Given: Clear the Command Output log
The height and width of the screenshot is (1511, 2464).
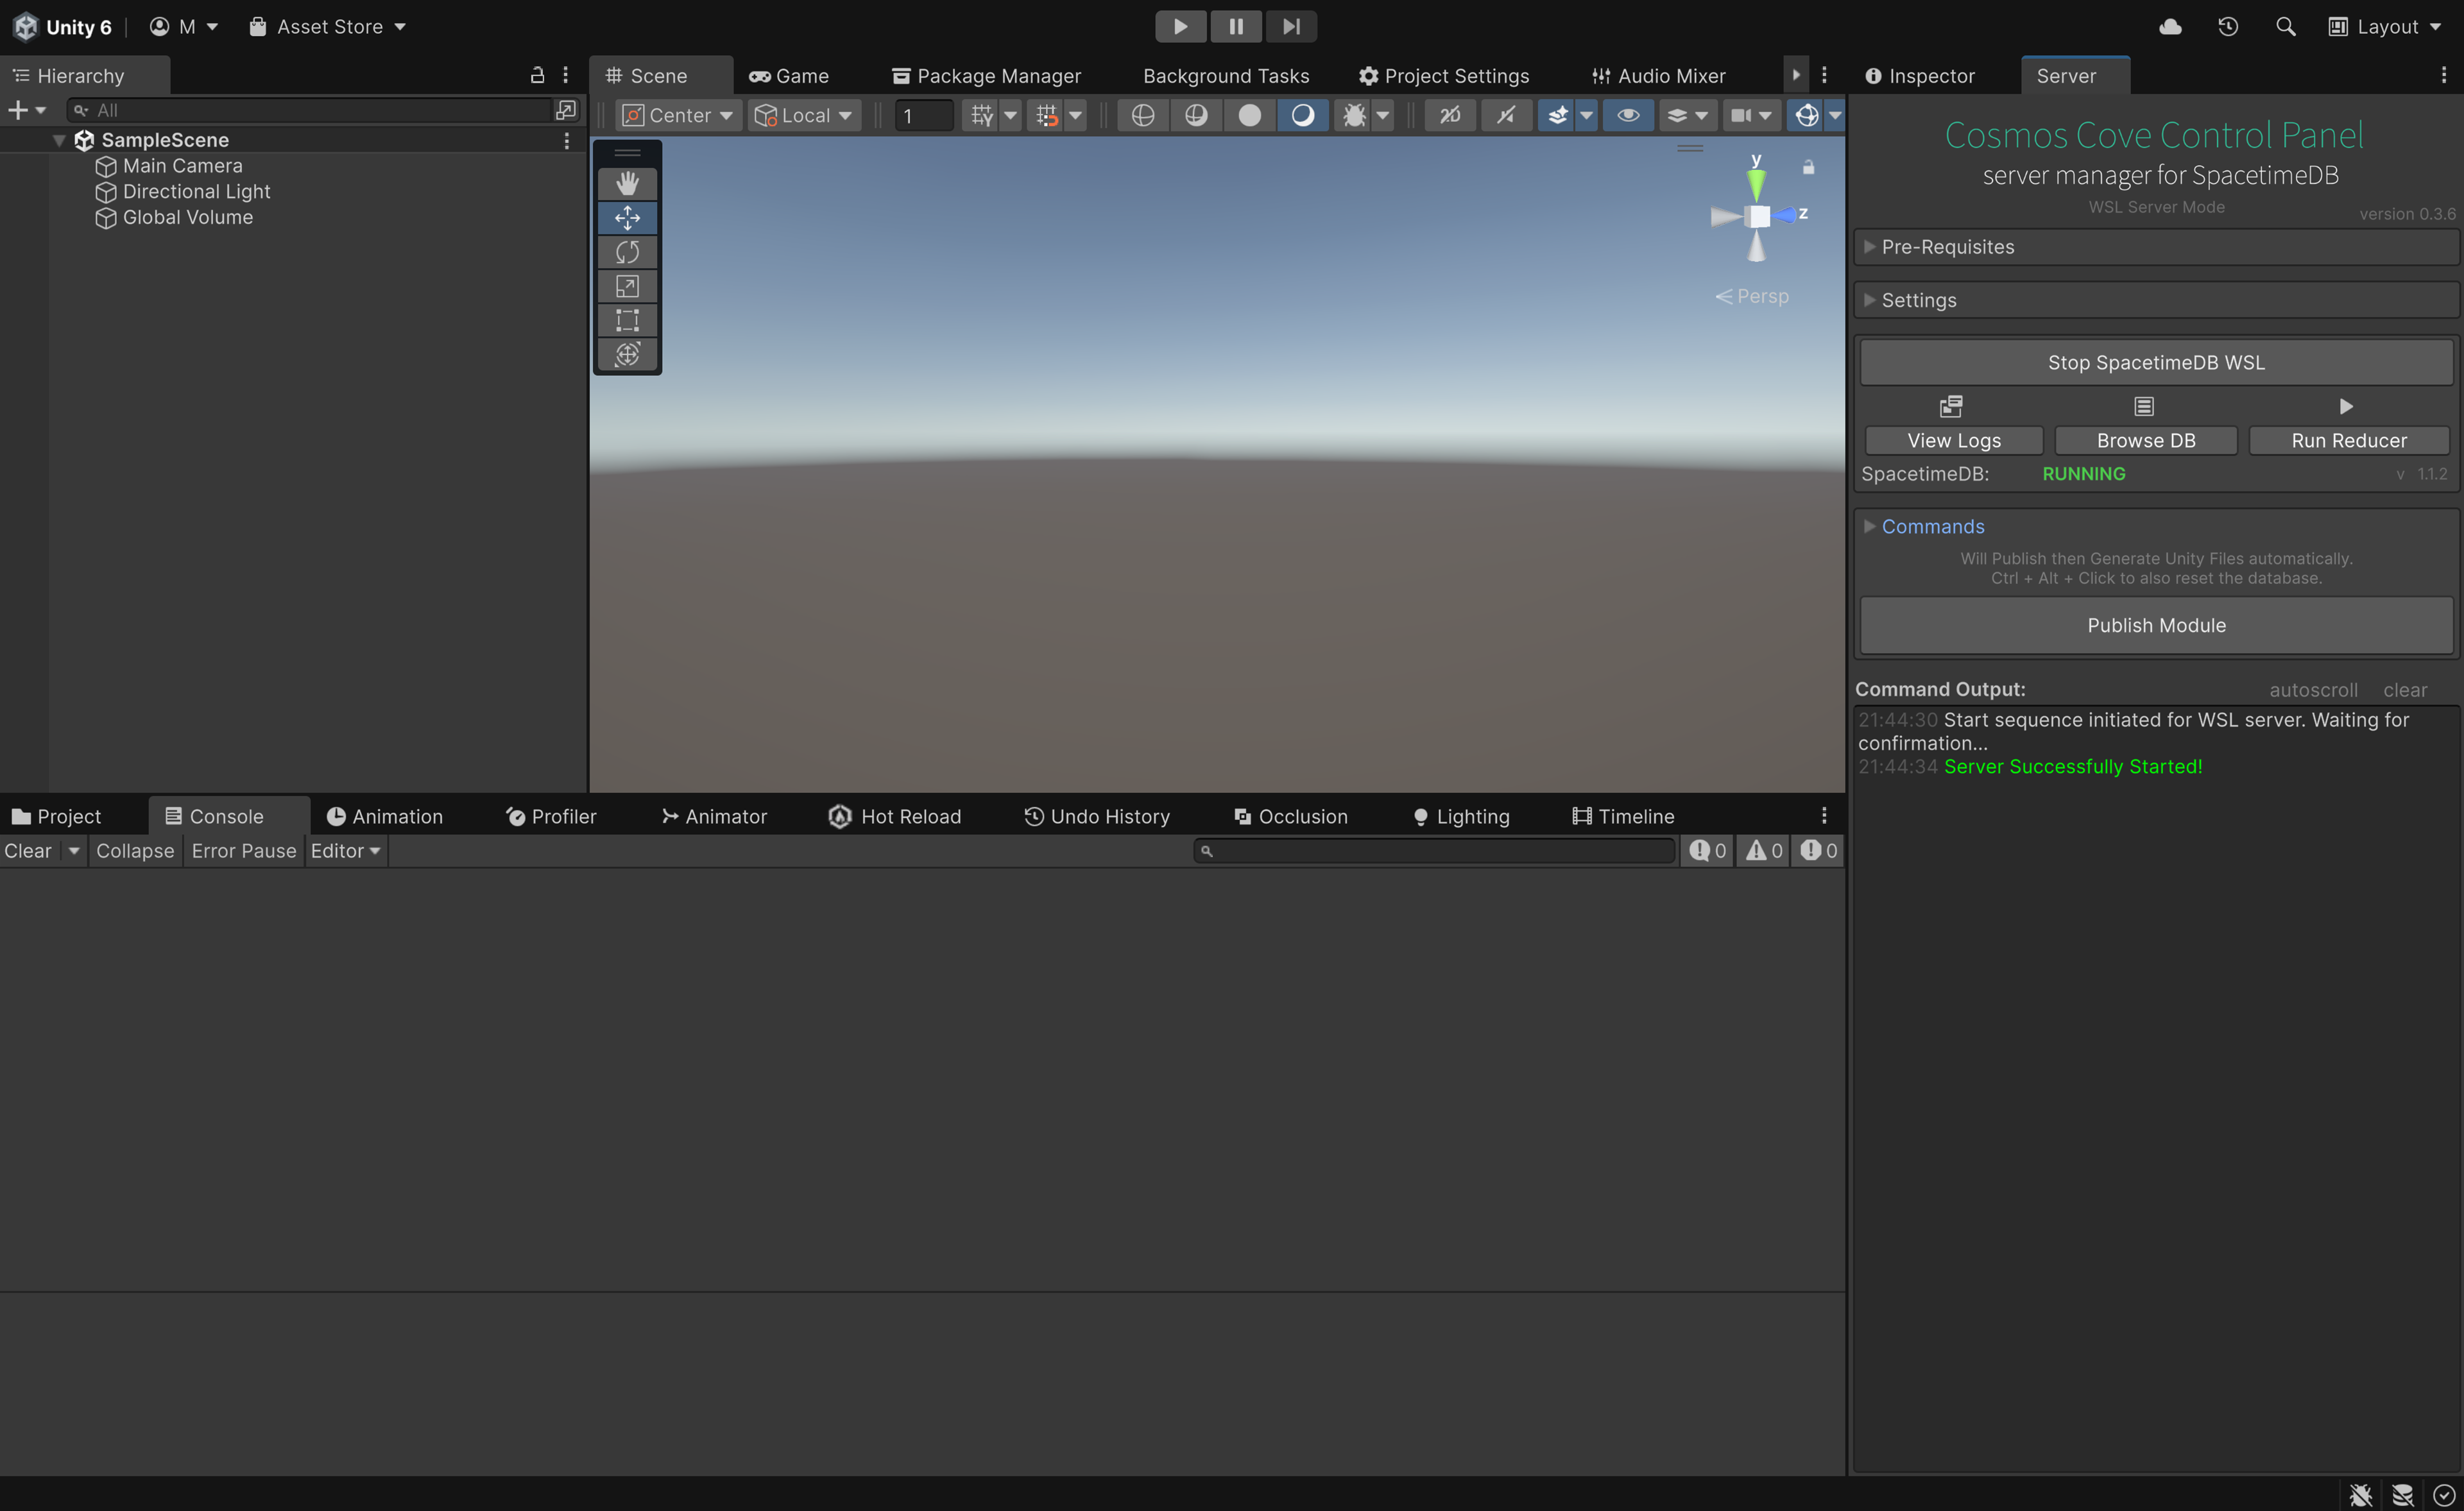Looking at the screenshot, I should point(2404,690).
